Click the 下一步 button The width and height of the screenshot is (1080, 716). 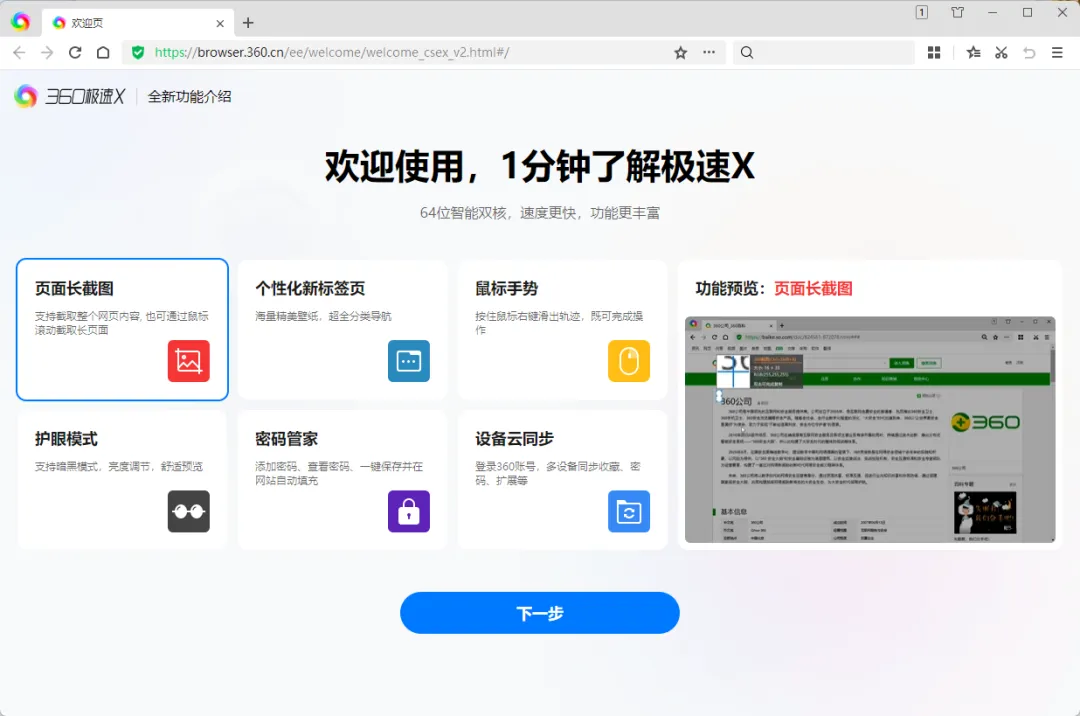pyautogui.click(x=540, y=613)
